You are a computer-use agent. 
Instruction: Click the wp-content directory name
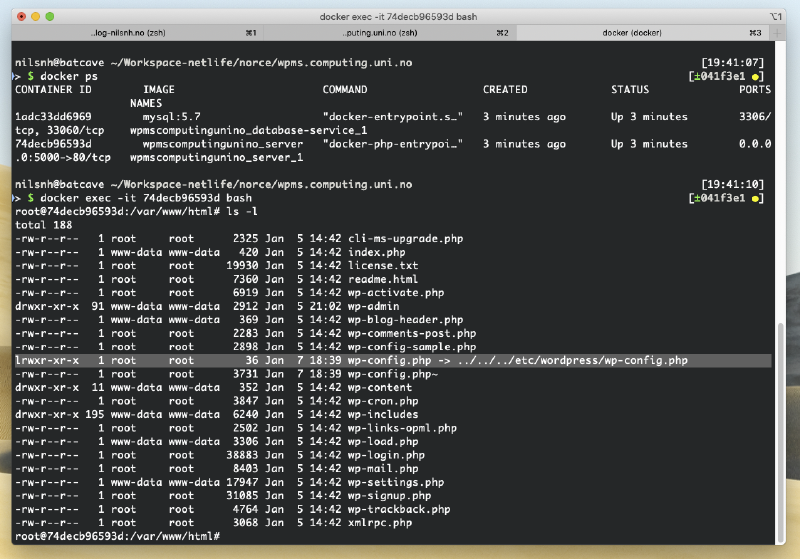pos(380,388)
